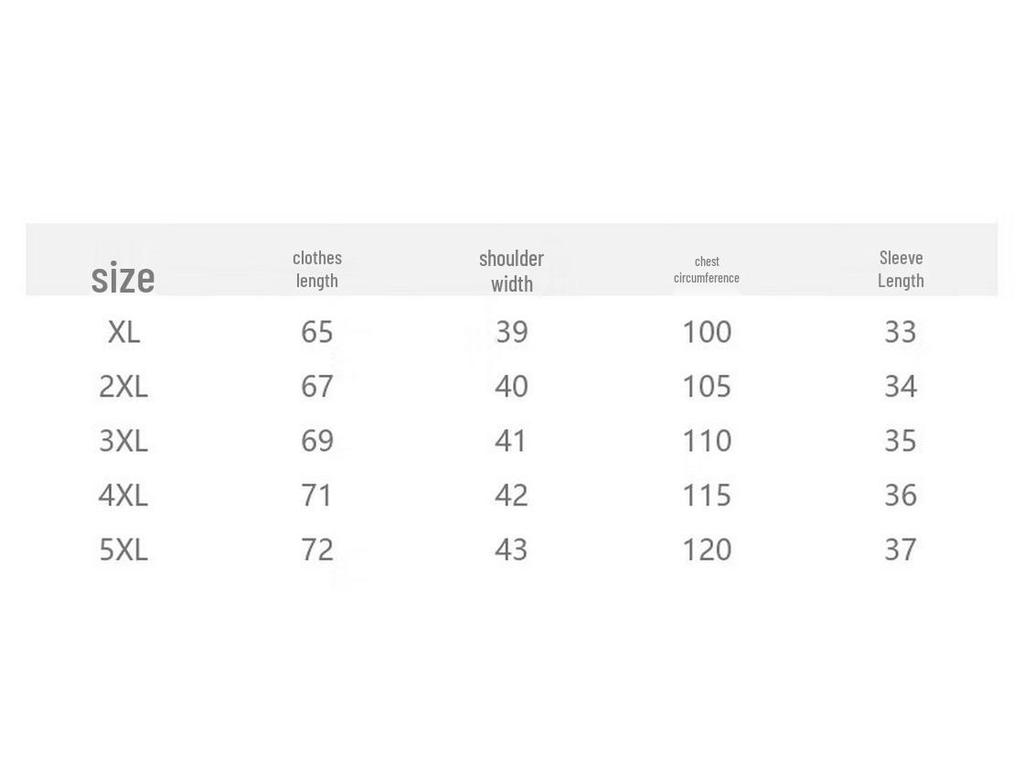Click the 'chest circumference' header label
The width and height of the screenshot is (1024, 768).
(x=706, y=269)
